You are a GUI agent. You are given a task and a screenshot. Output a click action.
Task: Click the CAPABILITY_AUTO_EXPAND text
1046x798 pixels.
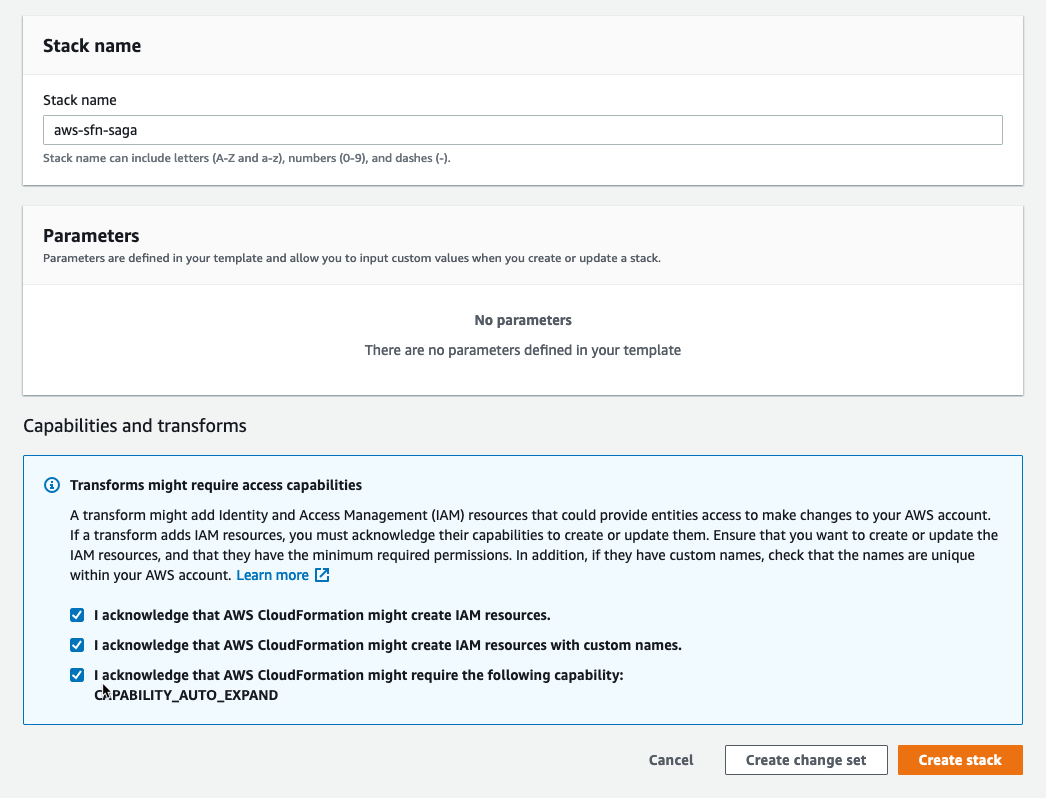pyautogui.click(x=186, y=695)
